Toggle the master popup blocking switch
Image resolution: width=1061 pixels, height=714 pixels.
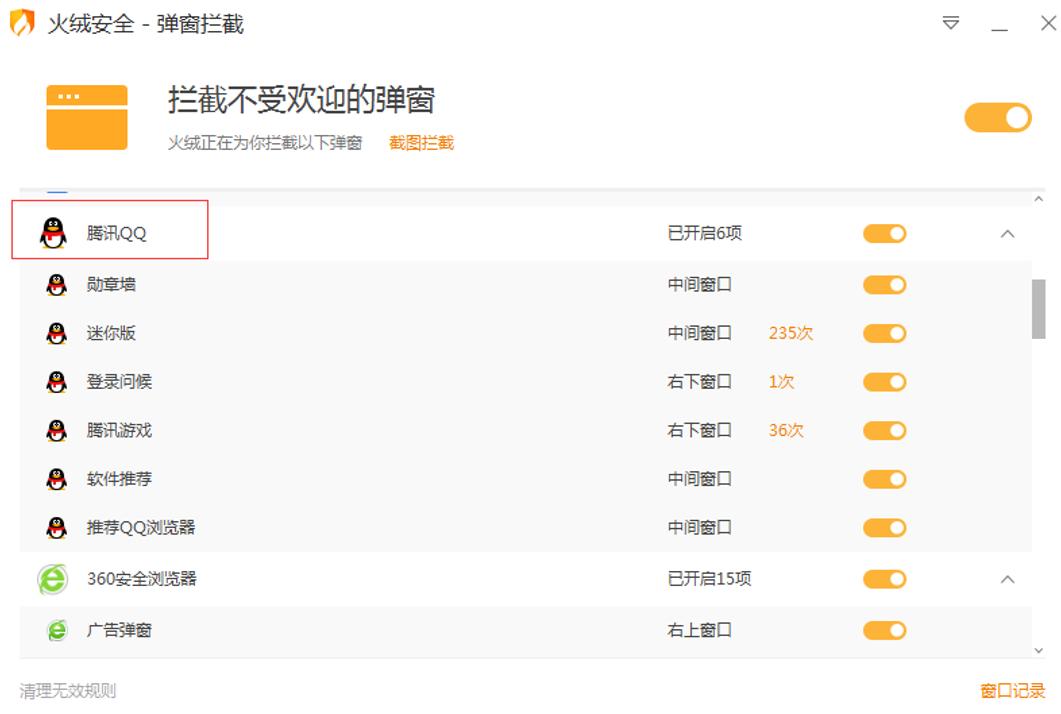[997, 117]
